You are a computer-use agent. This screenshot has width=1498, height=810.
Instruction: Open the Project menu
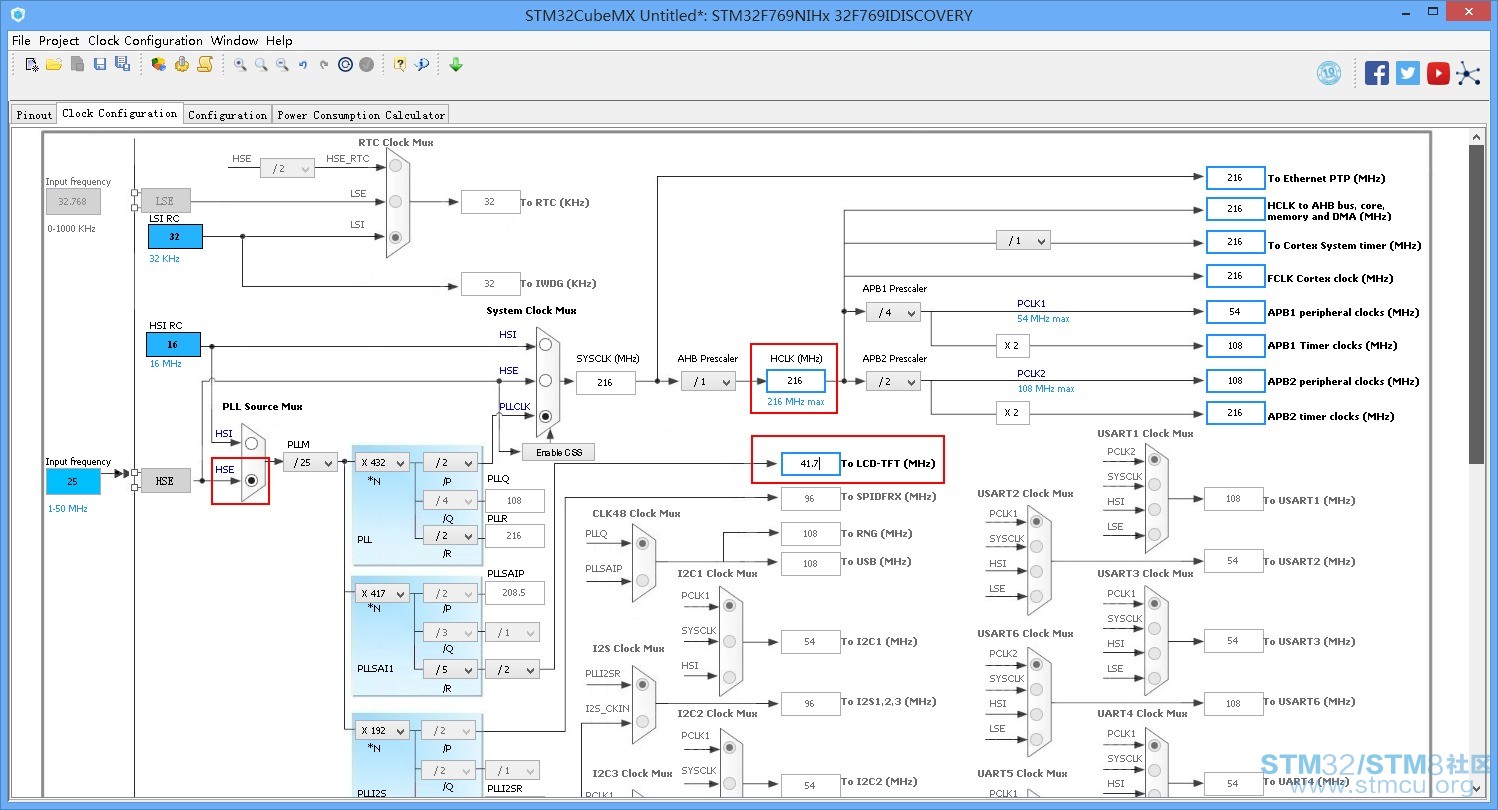pyautogui.click(x=59, y=41)
